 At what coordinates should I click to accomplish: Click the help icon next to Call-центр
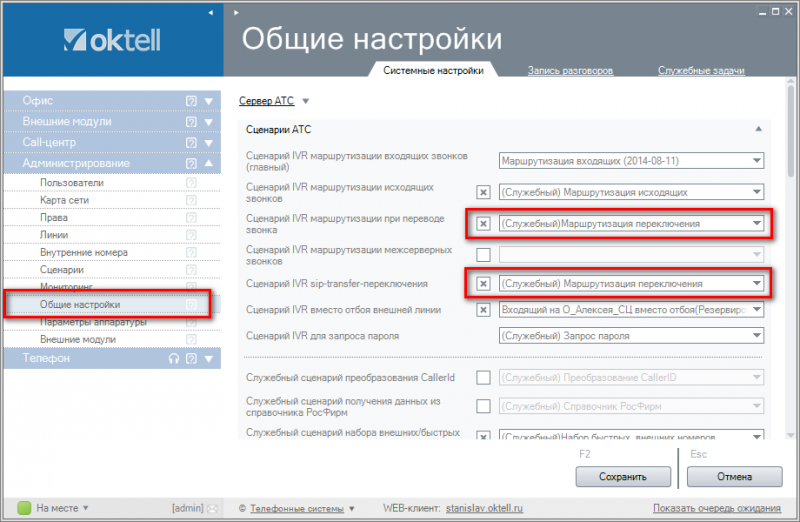pos(191,143)
